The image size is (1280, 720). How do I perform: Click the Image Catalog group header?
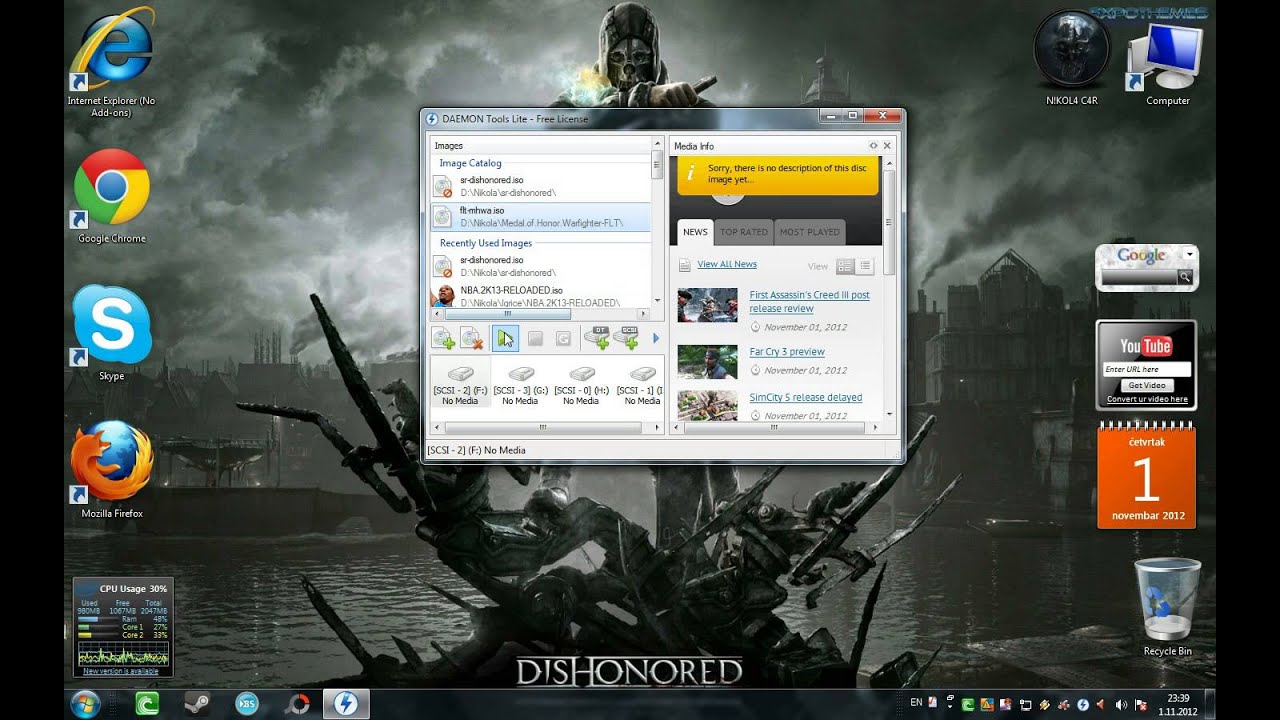[471, 163]
